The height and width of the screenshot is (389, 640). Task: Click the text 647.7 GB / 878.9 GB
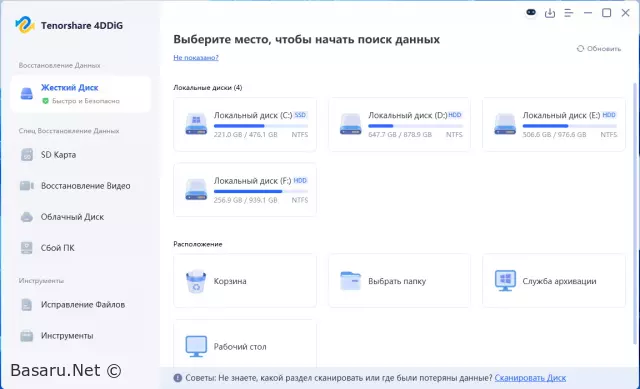(400, 135)
